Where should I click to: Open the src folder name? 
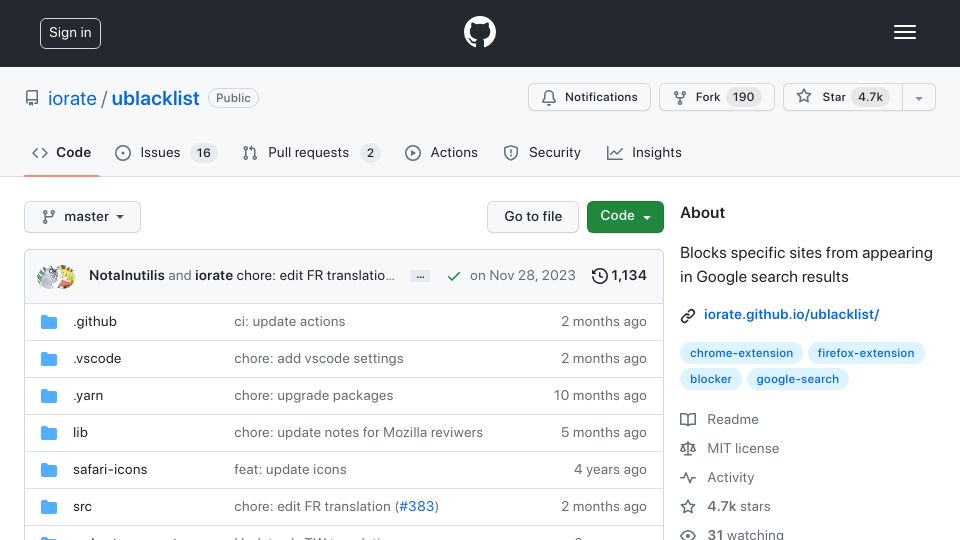[82, 506]
